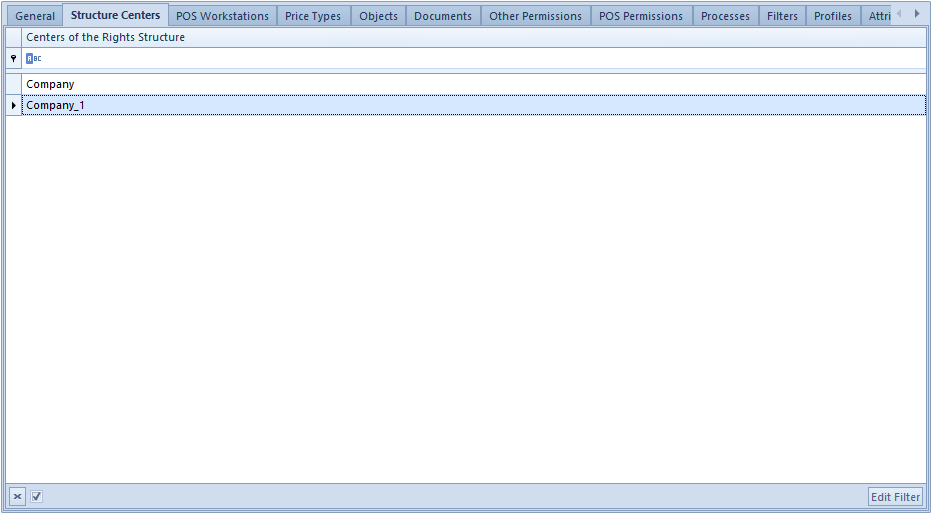
Task: Click the Edit Filter button
Action: click(895, 496)
